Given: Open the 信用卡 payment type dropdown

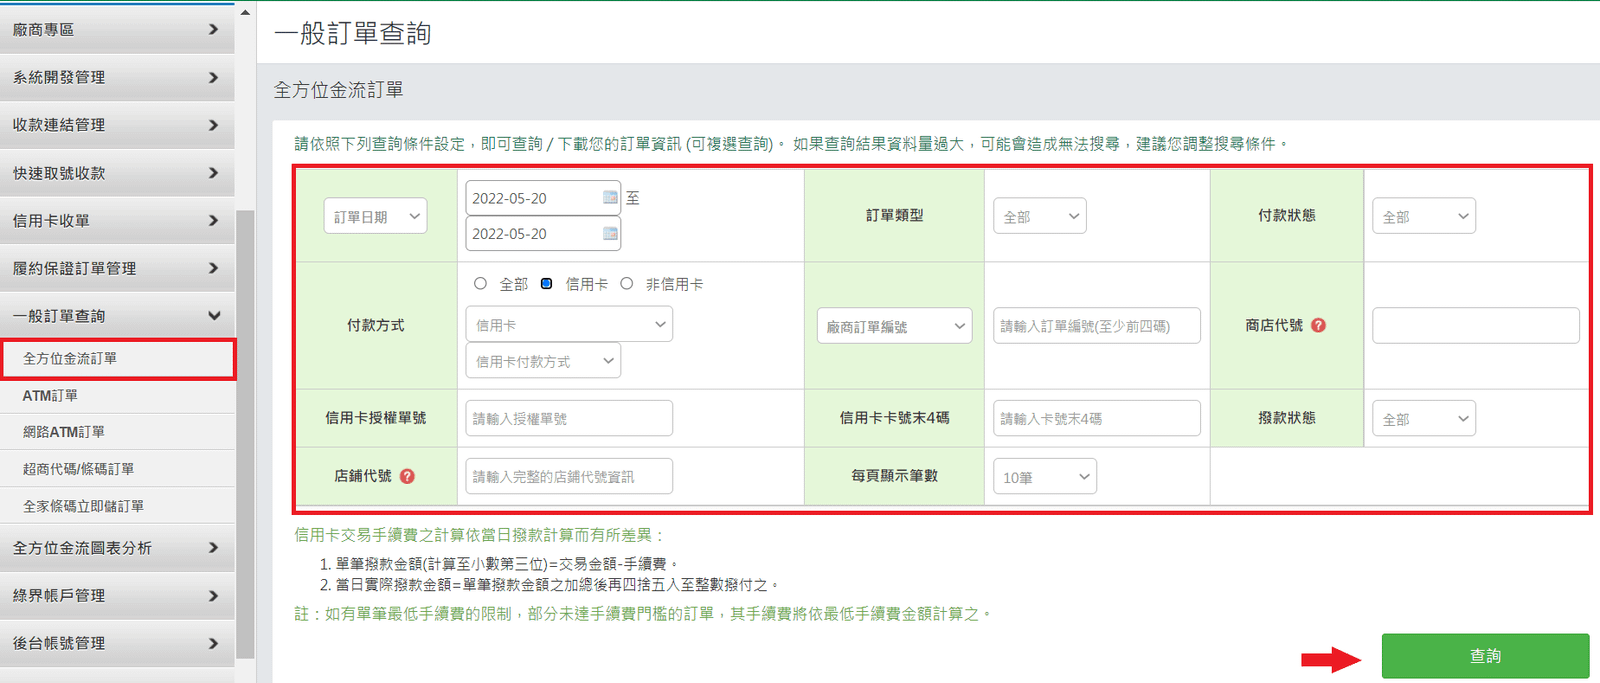Looking at the screenshot, I should (x=569, y=324).
